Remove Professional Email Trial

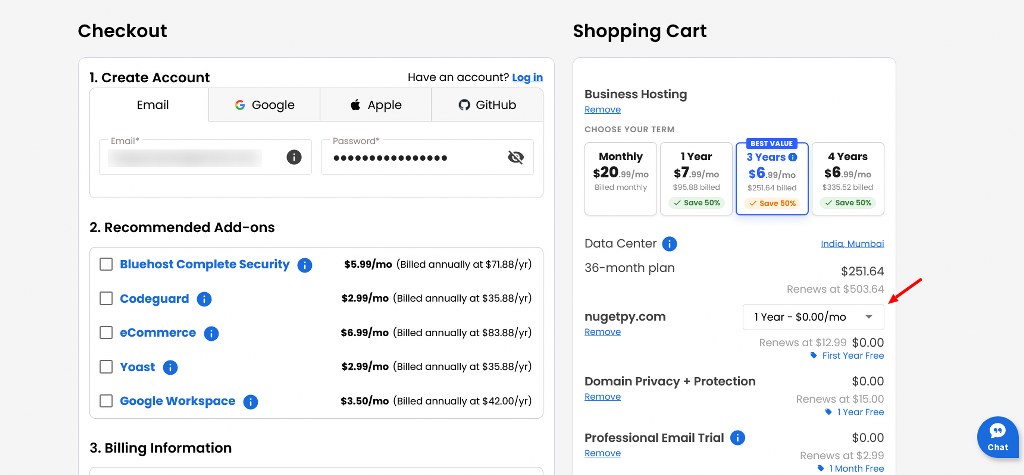point(602,453)
